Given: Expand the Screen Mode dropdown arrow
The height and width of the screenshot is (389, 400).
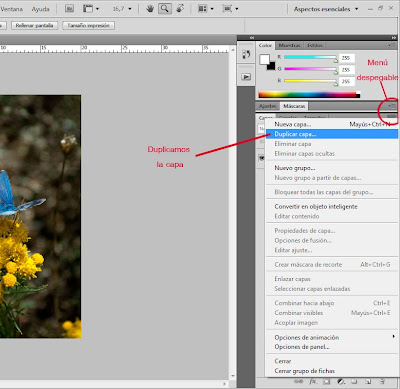Looking at the screenshot, I should (x=237, y=9).
